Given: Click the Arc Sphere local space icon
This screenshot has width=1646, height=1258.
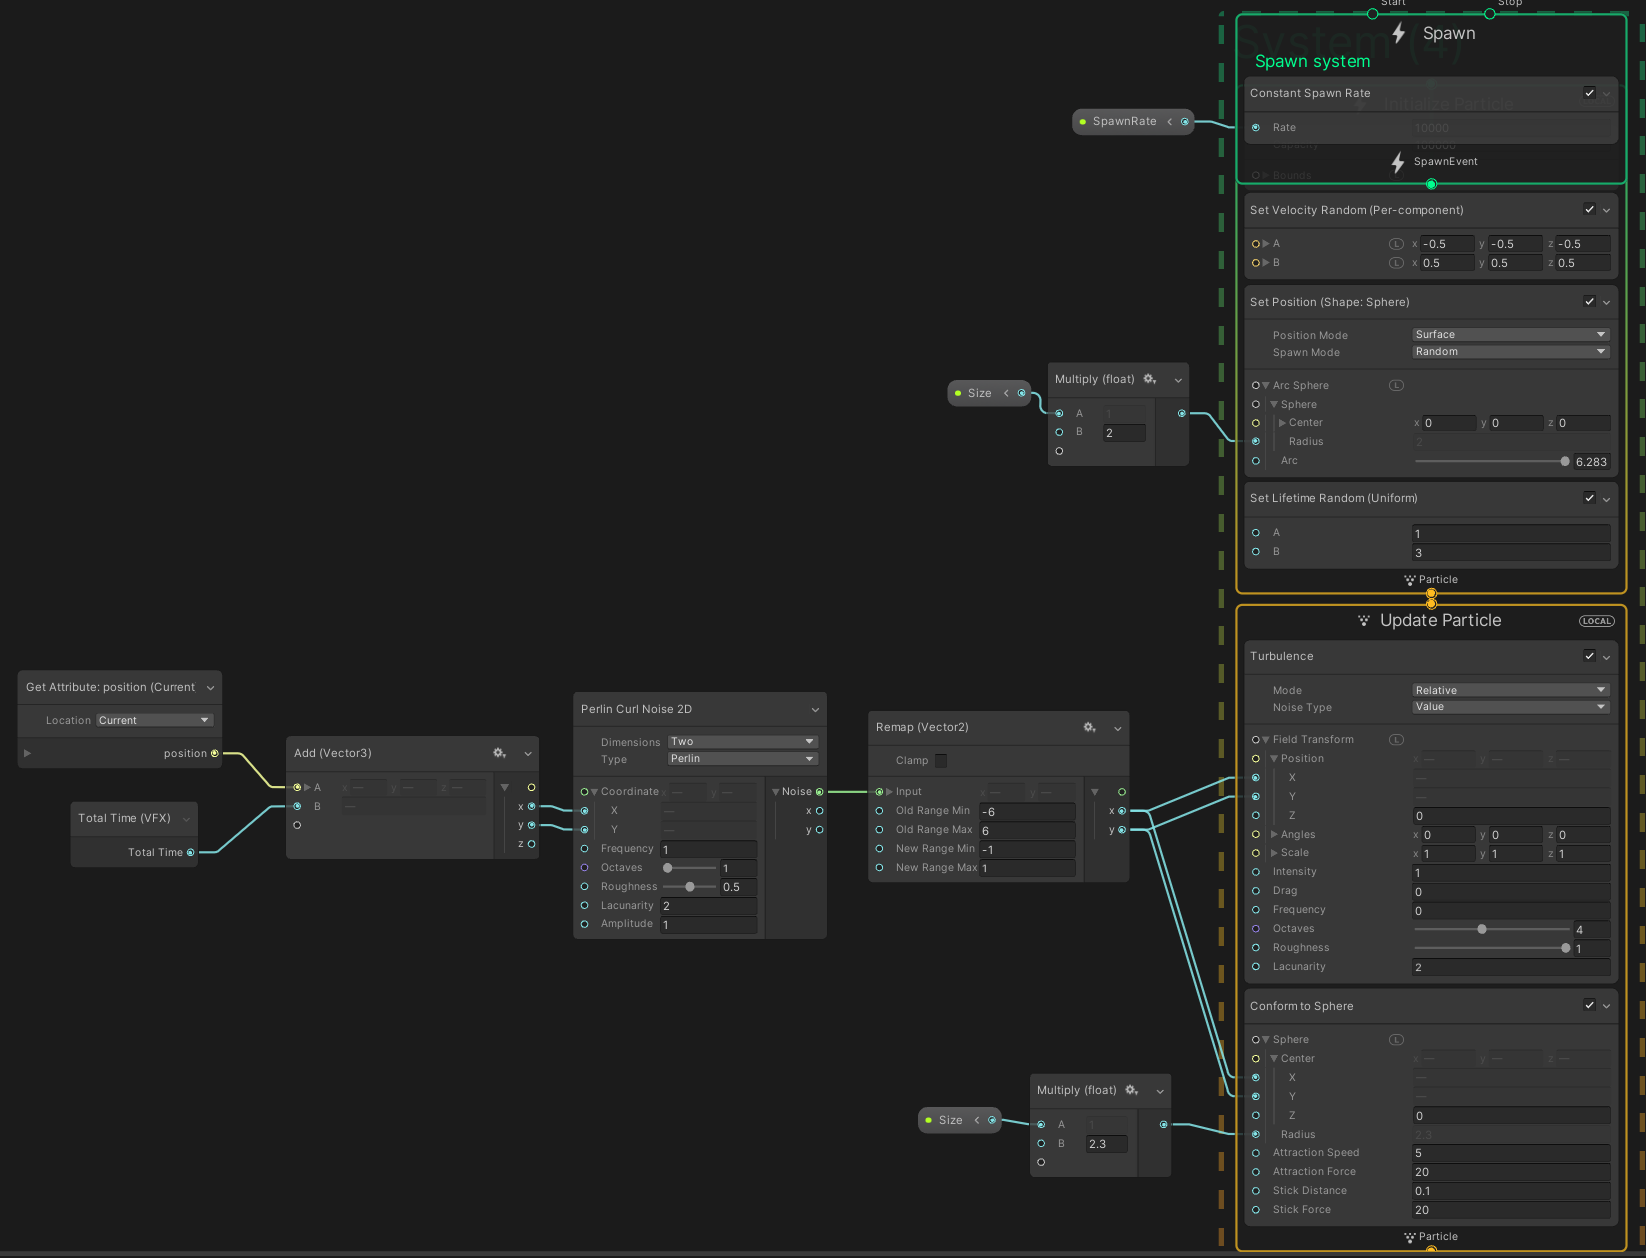Looking at the screenshot, I should [x=1397, y=385].
